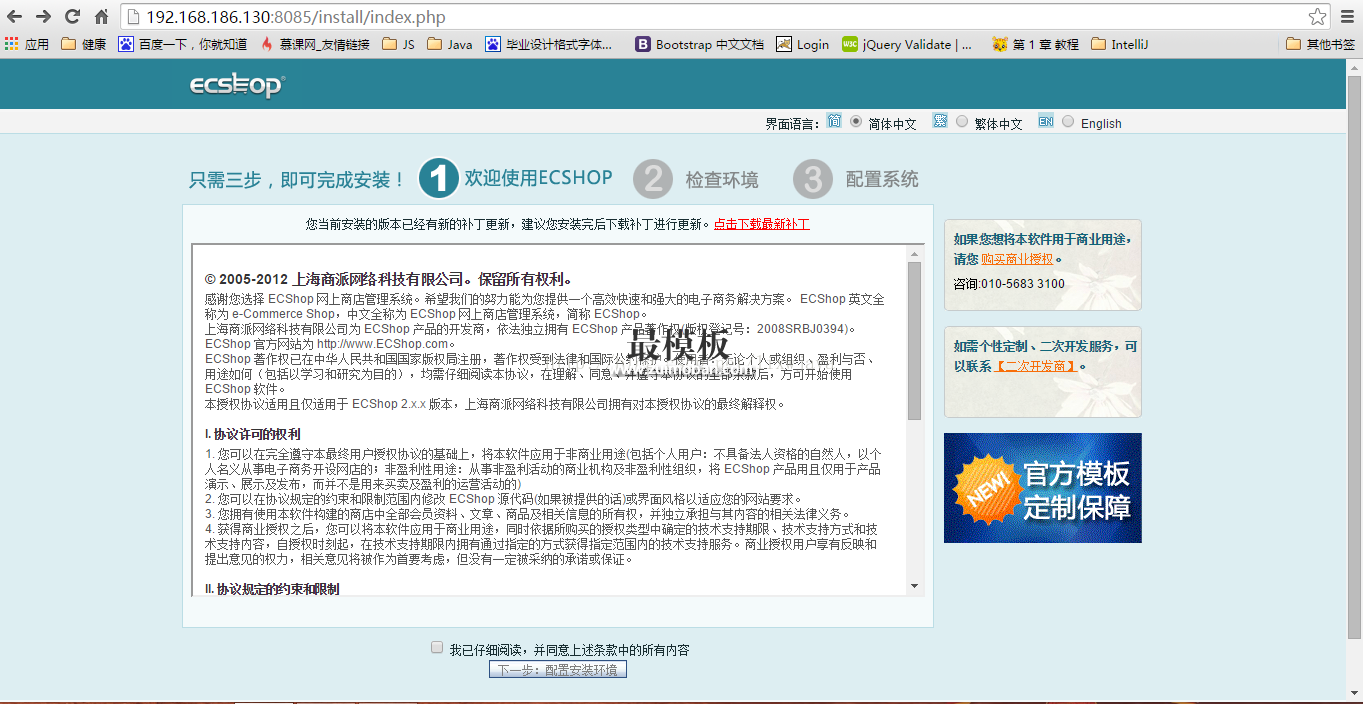This screenshot has height=704, width=1363.
Task: Click the 点击下载最新补丁 link
Action: click(761, 224)
